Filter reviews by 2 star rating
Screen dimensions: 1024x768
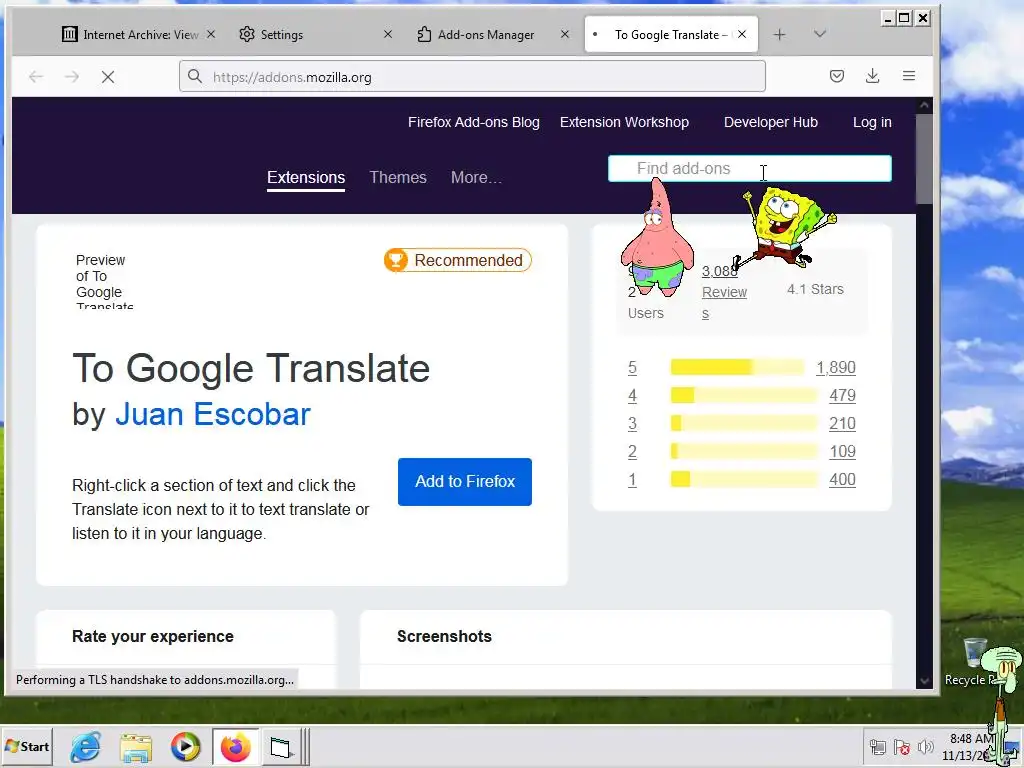pos(632,452)
